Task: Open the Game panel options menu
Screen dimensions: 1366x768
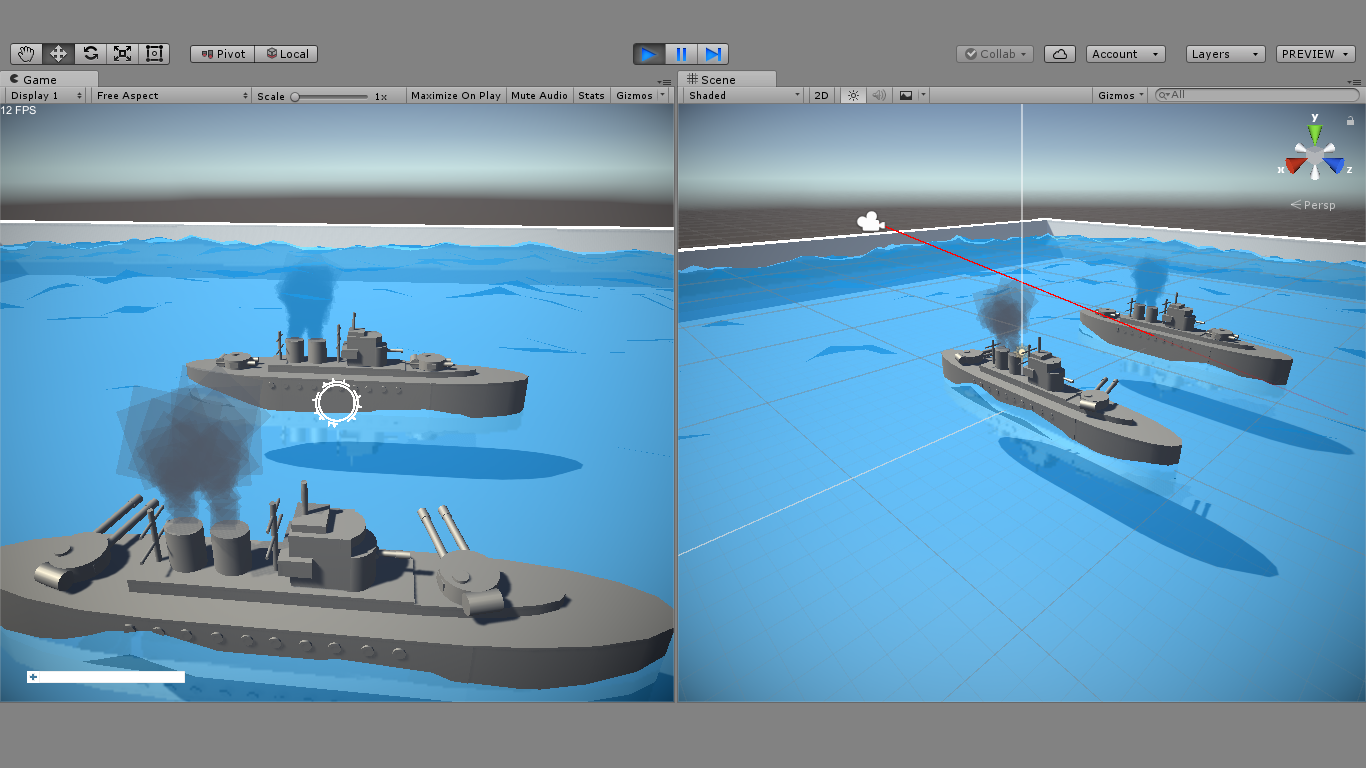Action: click(665, 81)
